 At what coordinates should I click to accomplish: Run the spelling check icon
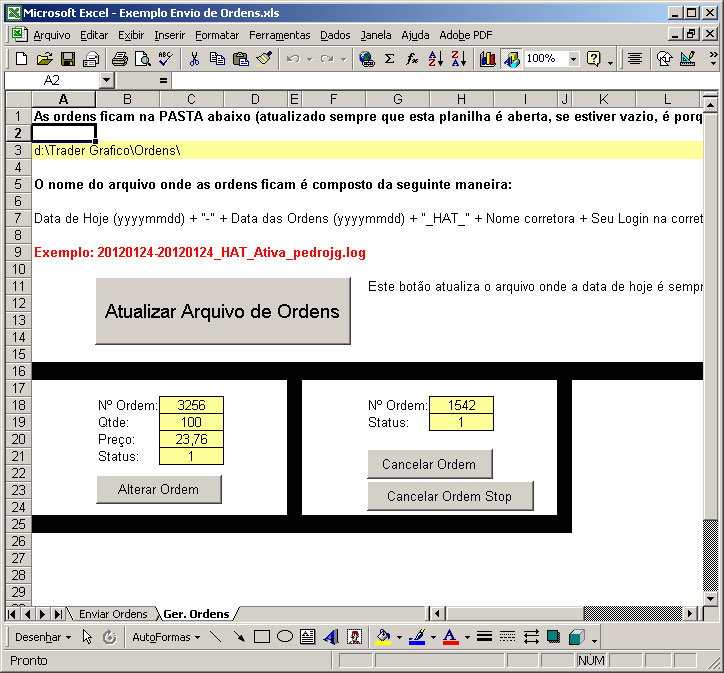(165, 59)
